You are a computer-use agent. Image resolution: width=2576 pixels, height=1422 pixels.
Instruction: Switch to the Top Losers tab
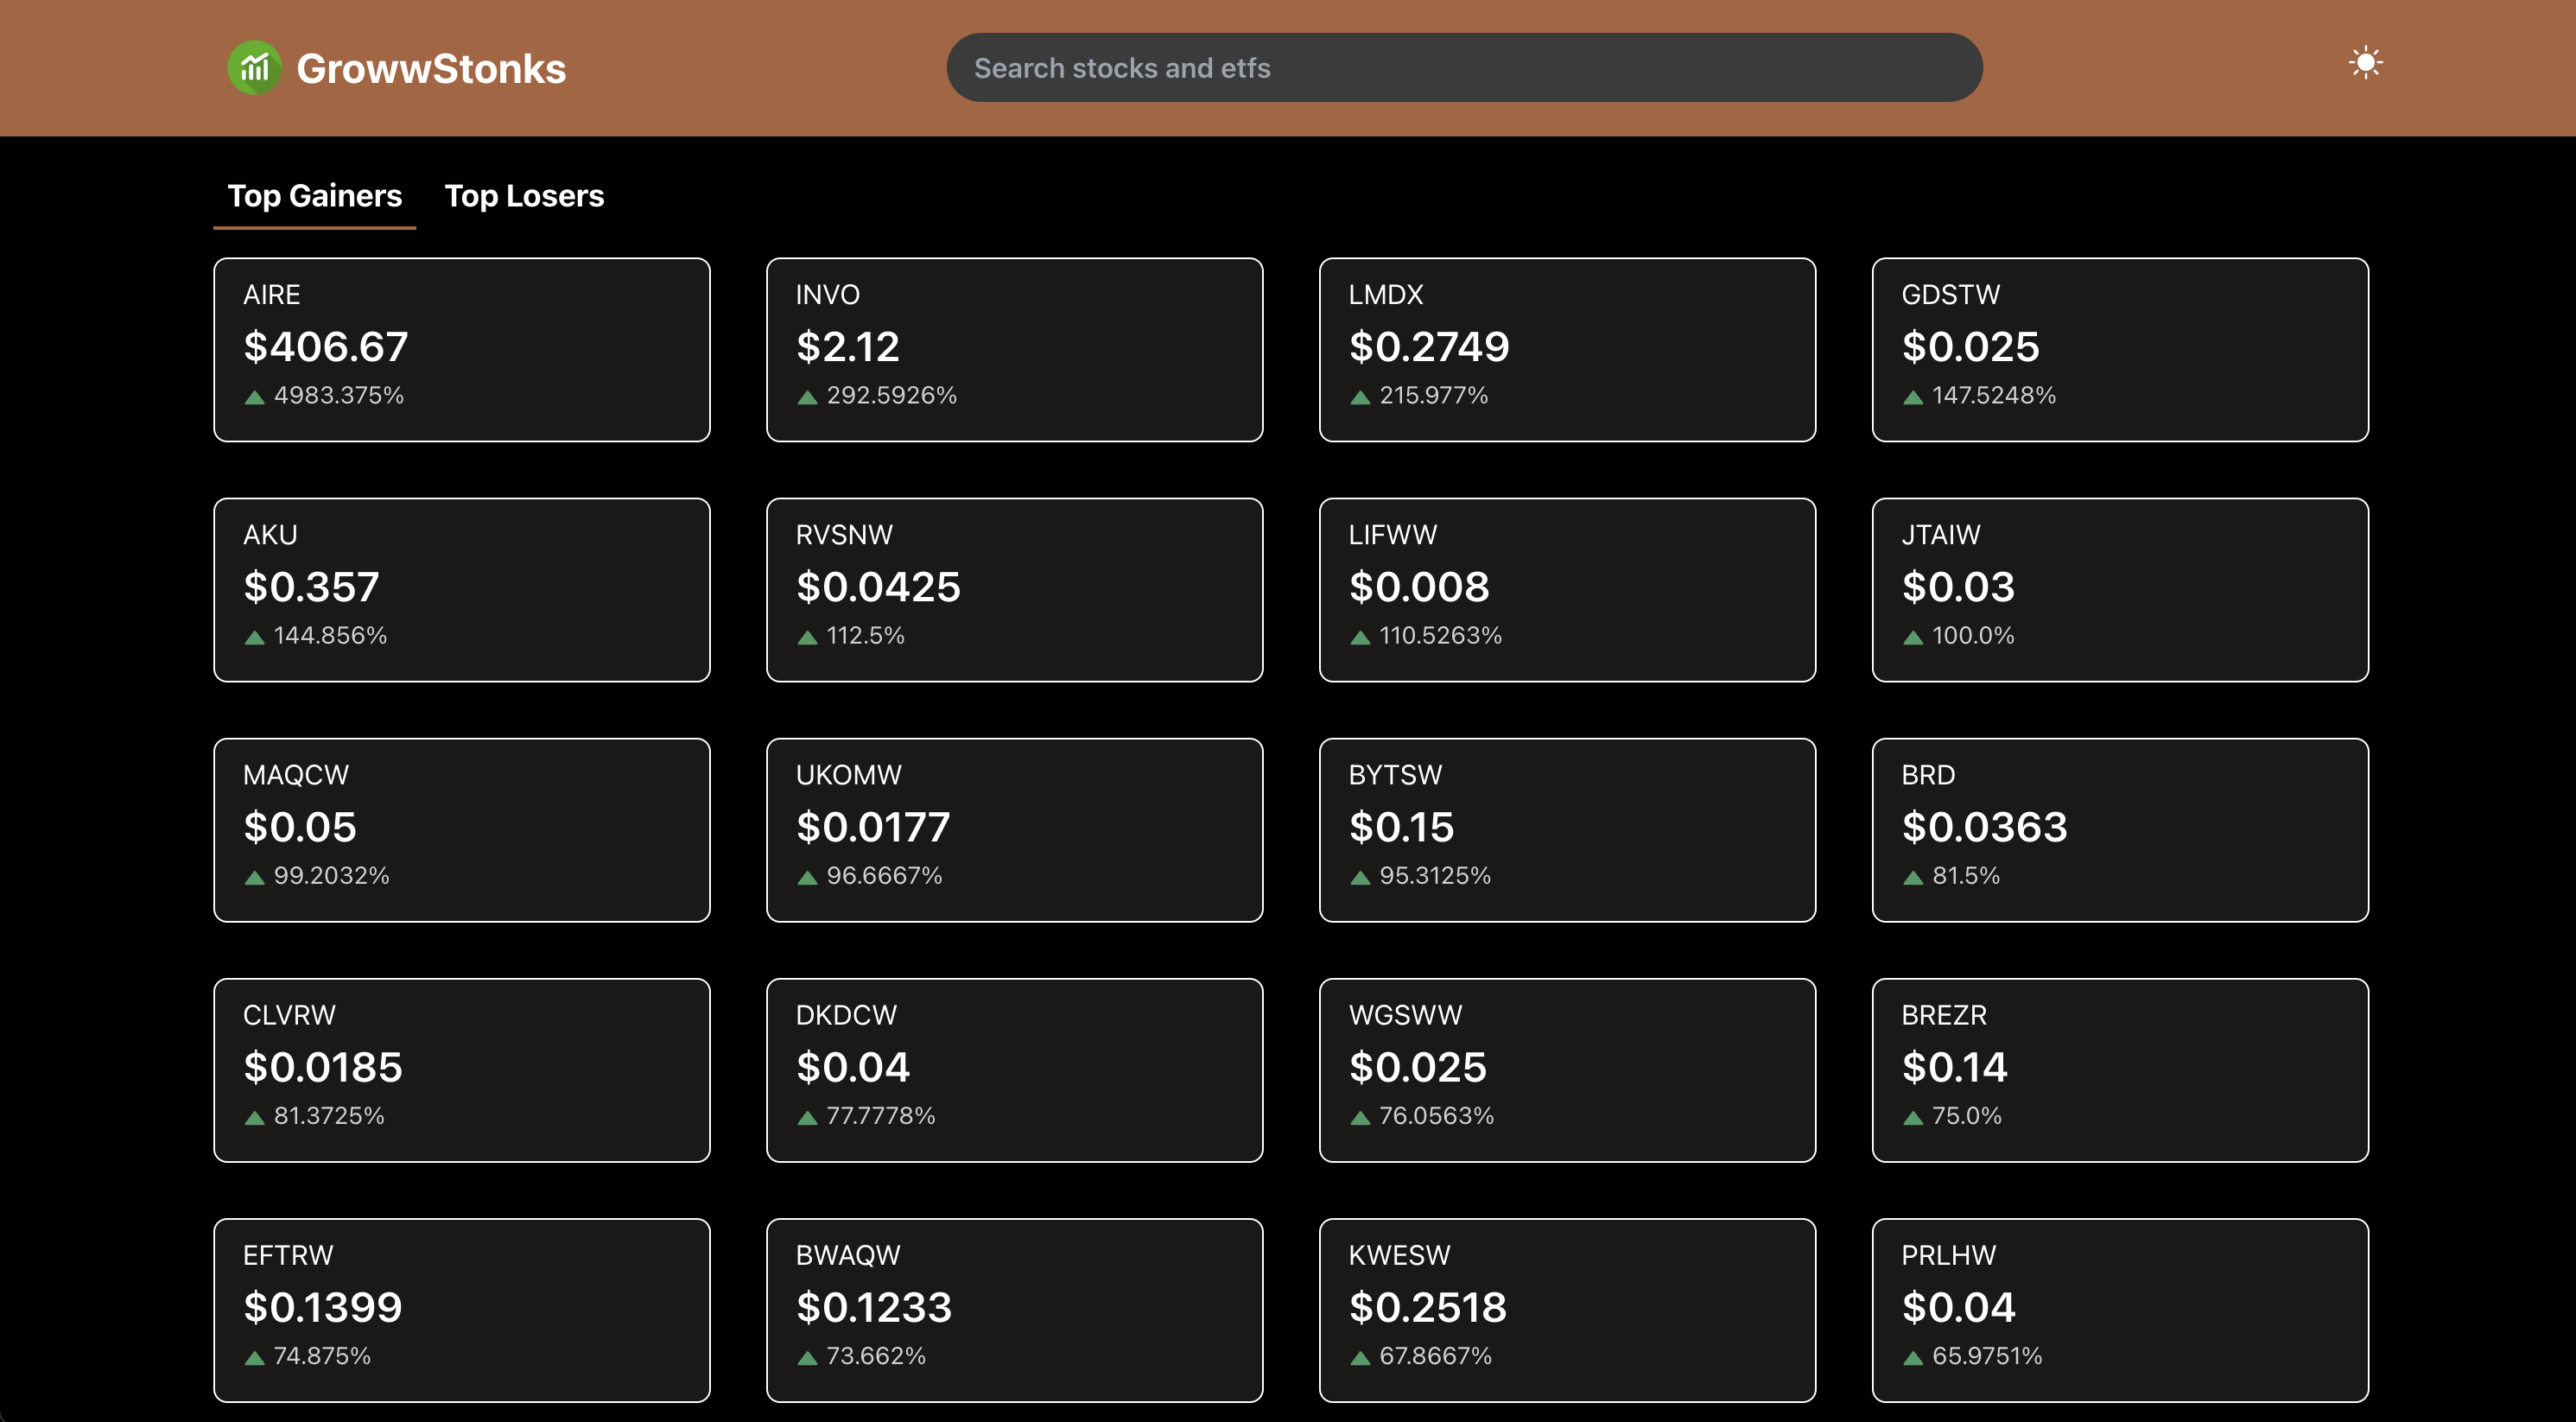point(525,195)
